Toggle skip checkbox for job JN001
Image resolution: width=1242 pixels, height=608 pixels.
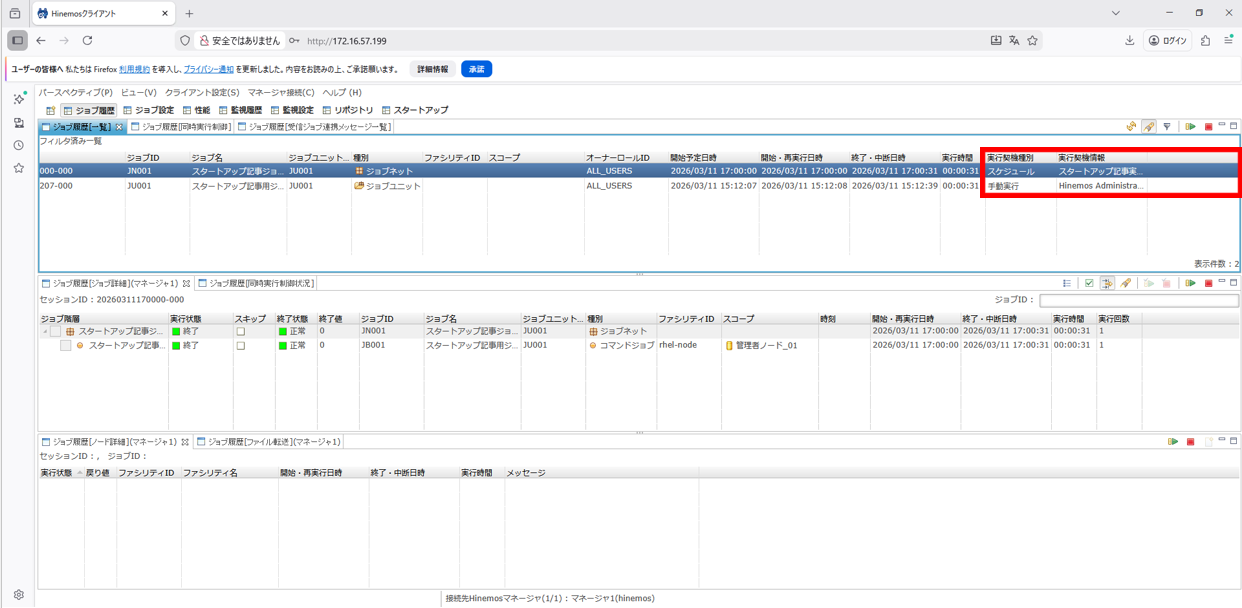(x=240, y=331)
